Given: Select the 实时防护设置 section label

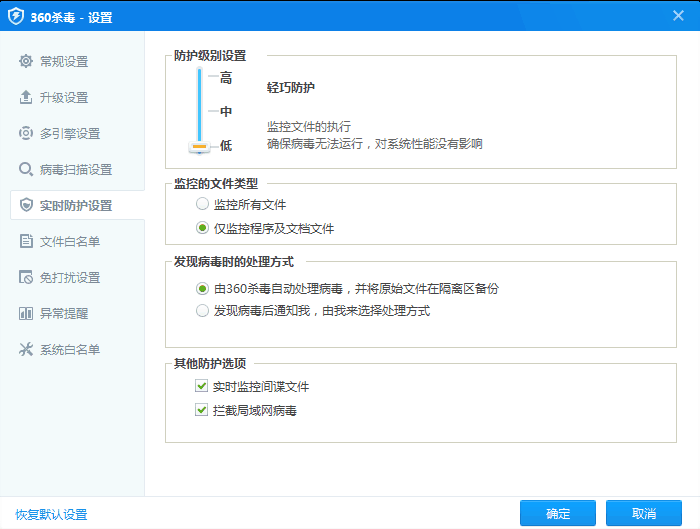Looking at the screenshot, I should click(76, 206).
